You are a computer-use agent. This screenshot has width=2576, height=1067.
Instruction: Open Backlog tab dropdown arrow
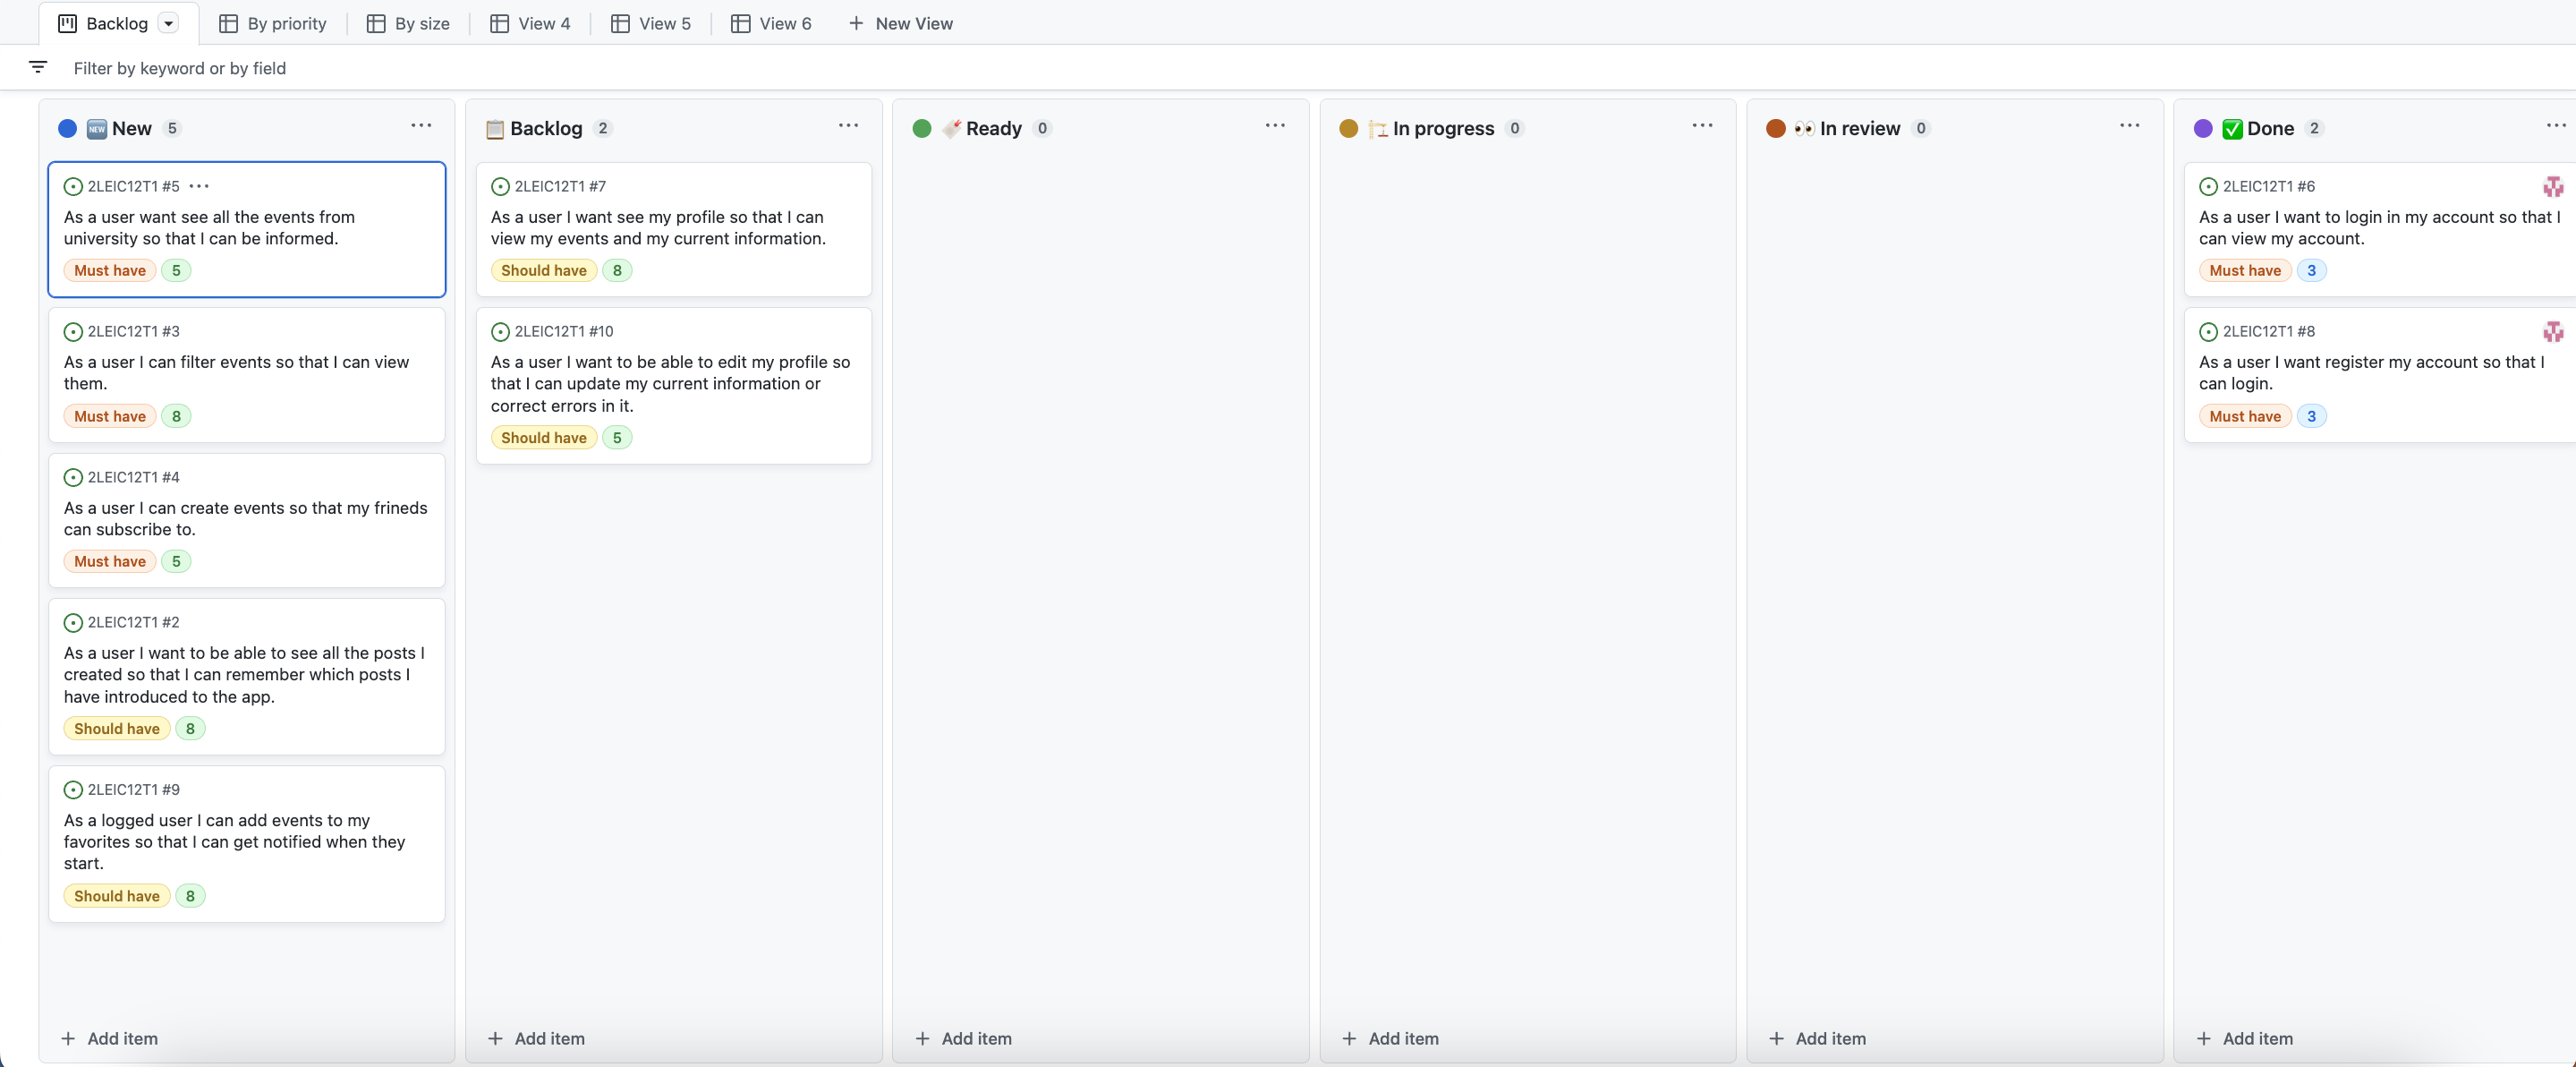[169, 24]
